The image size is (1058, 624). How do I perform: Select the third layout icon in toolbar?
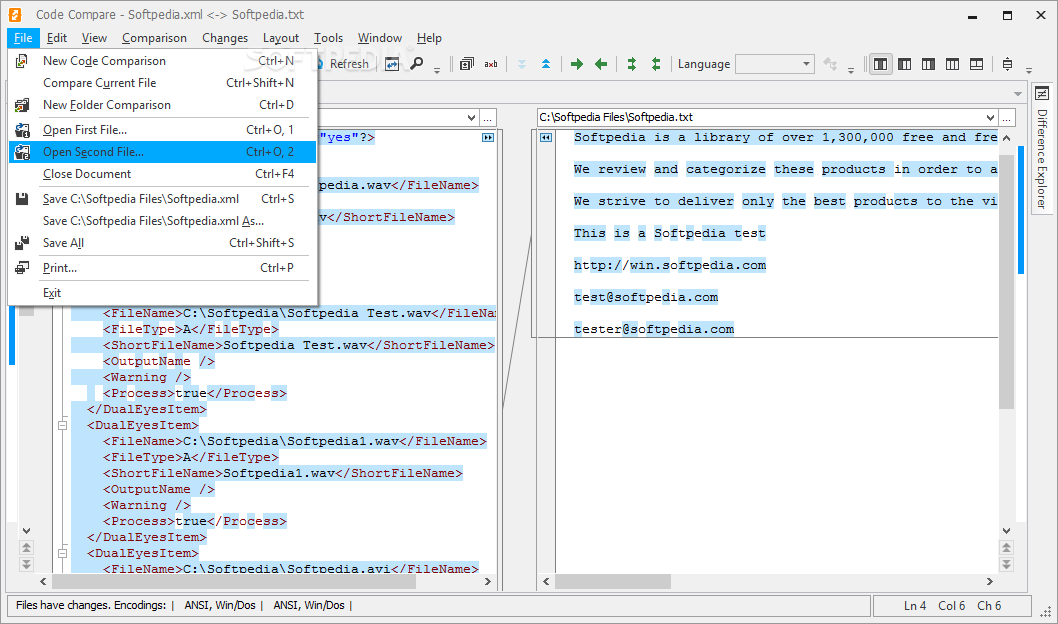[928, 64]
